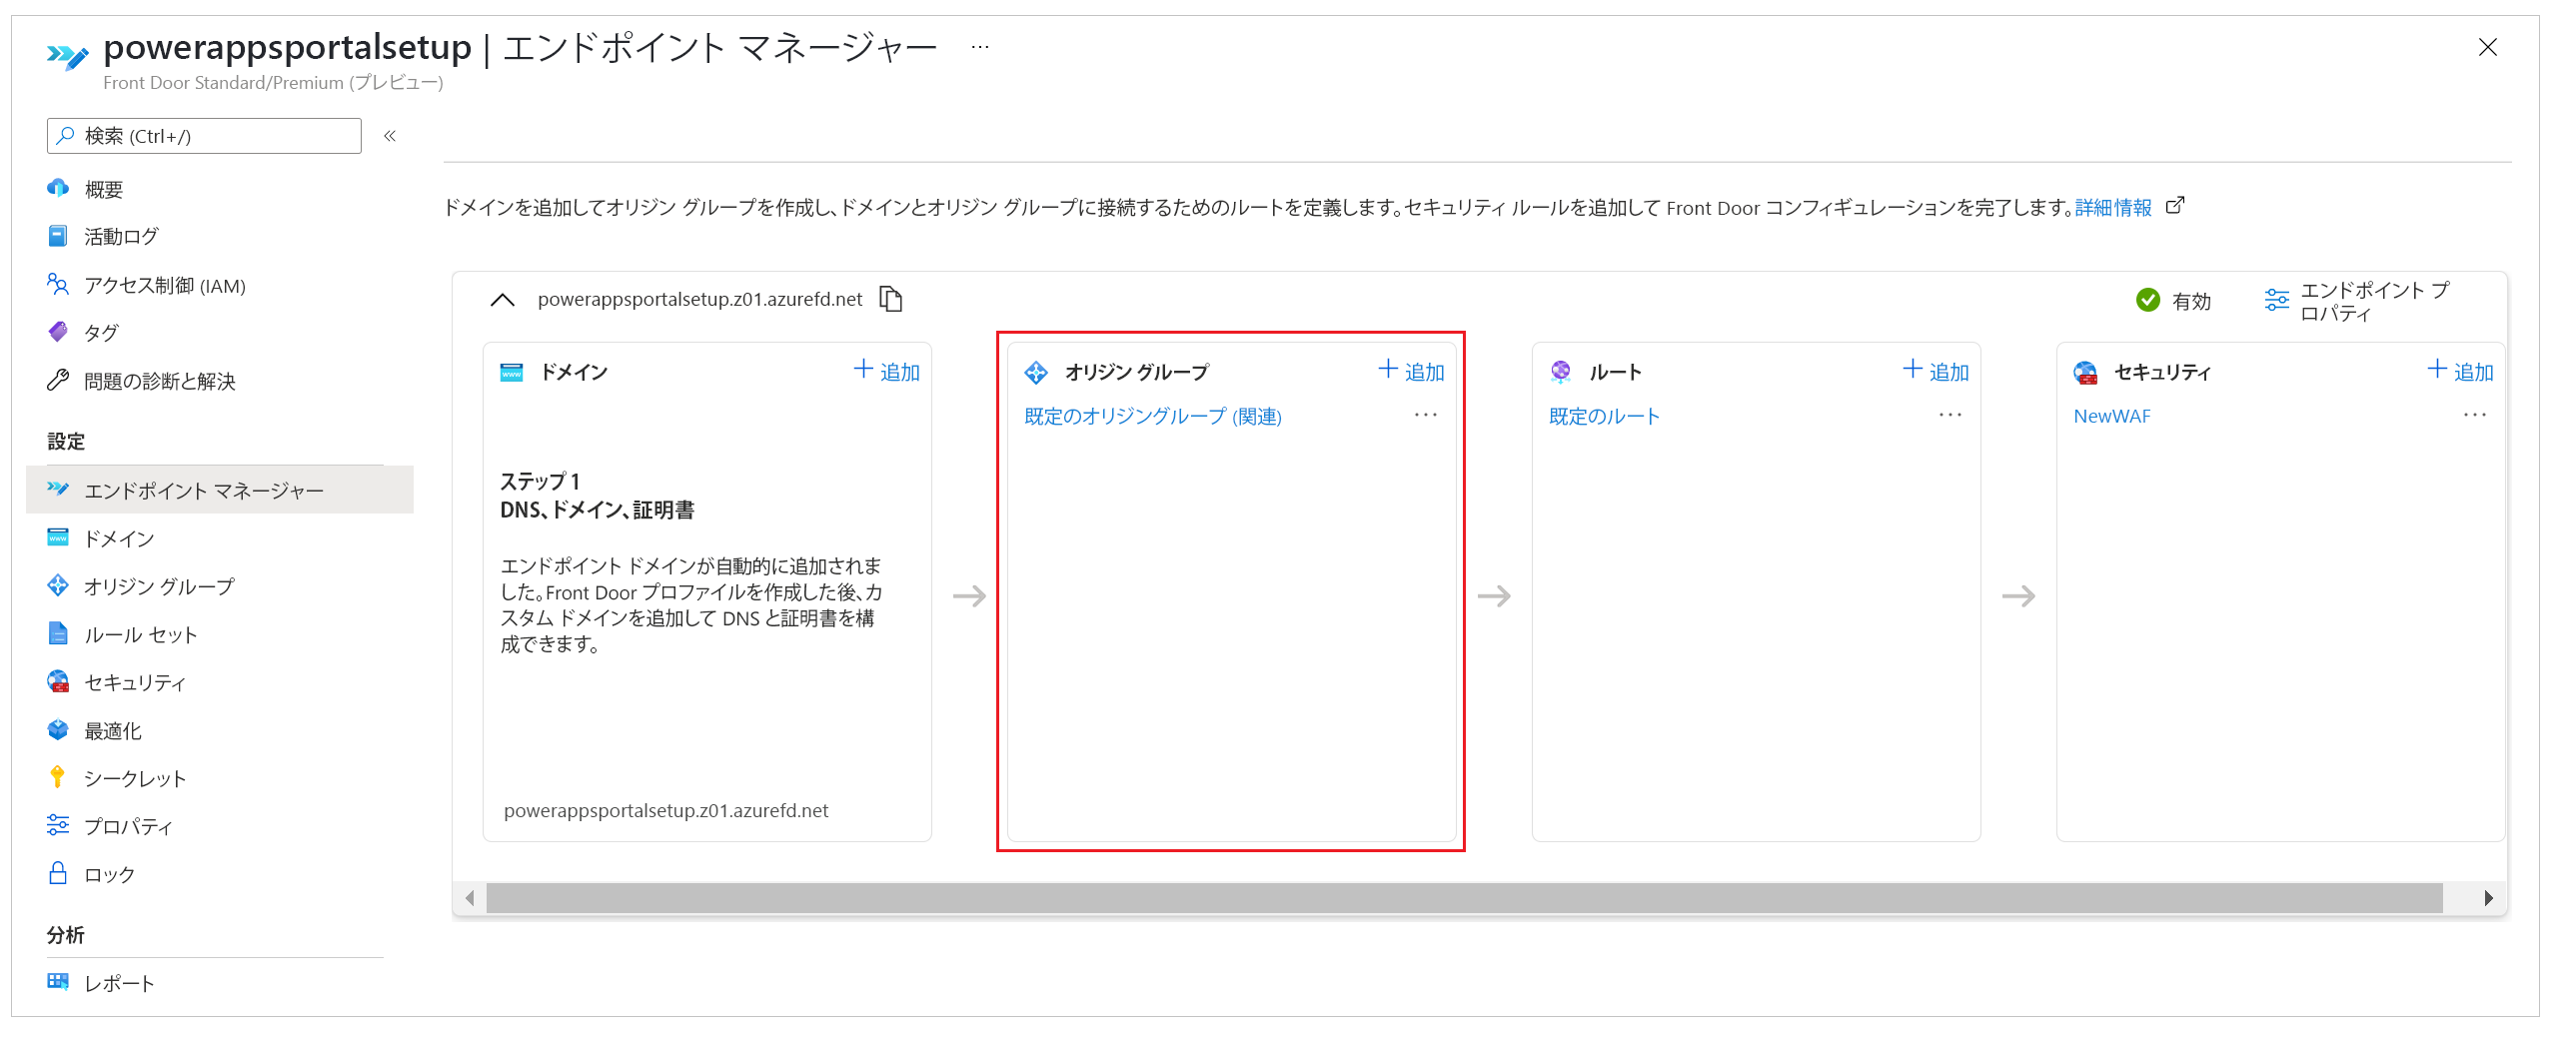Add a security policy via セキュリティ card 追加
This screenshot has width=2576, height=1047.
2460,372
